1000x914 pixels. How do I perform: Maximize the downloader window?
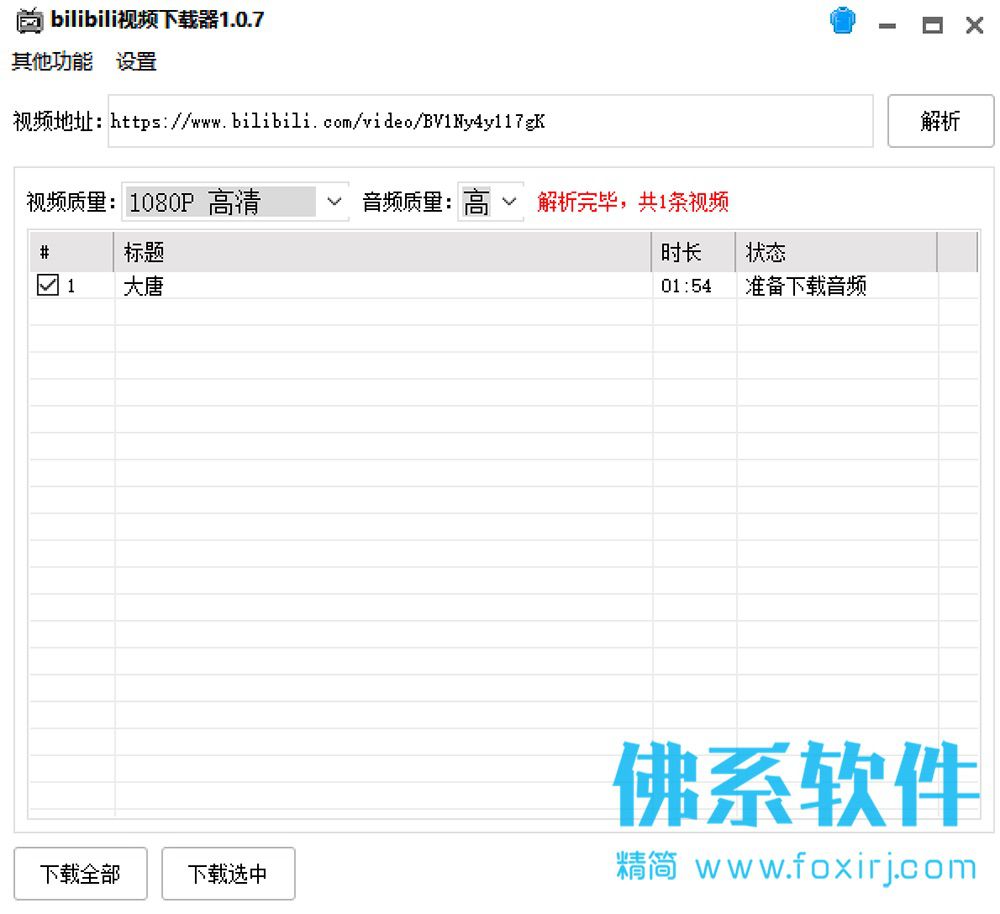(x=932, y=26)
